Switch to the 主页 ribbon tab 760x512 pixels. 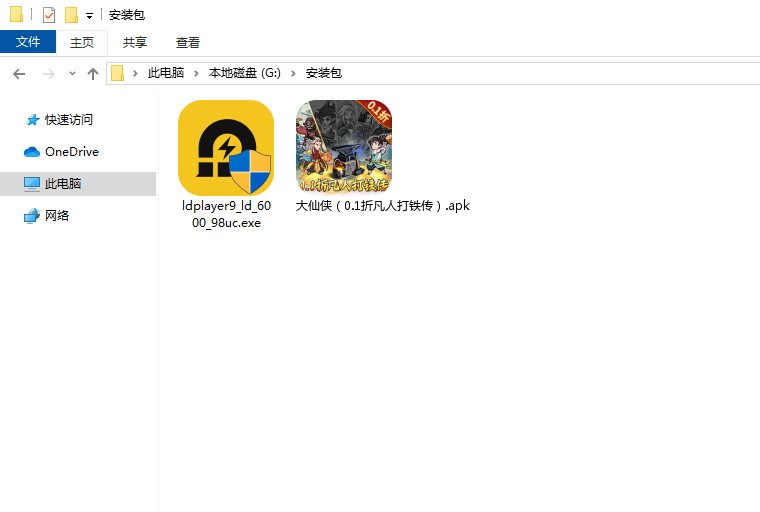(82, 42)
